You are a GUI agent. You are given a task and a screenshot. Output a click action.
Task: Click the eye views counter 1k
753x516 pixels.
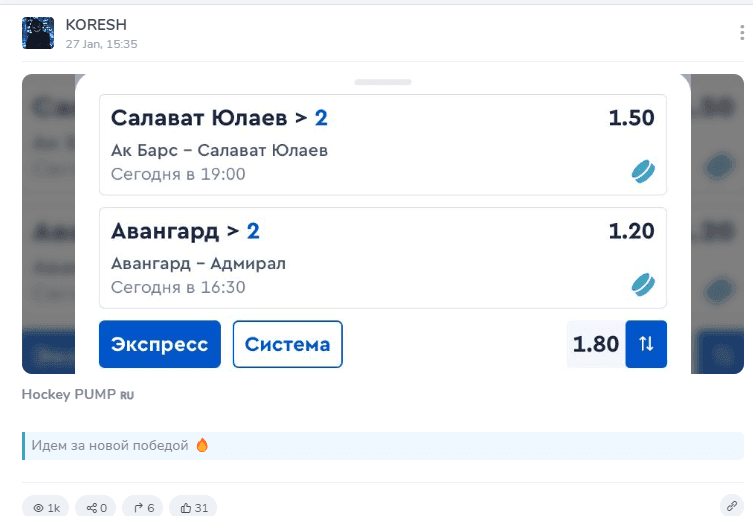pos(46,507)
